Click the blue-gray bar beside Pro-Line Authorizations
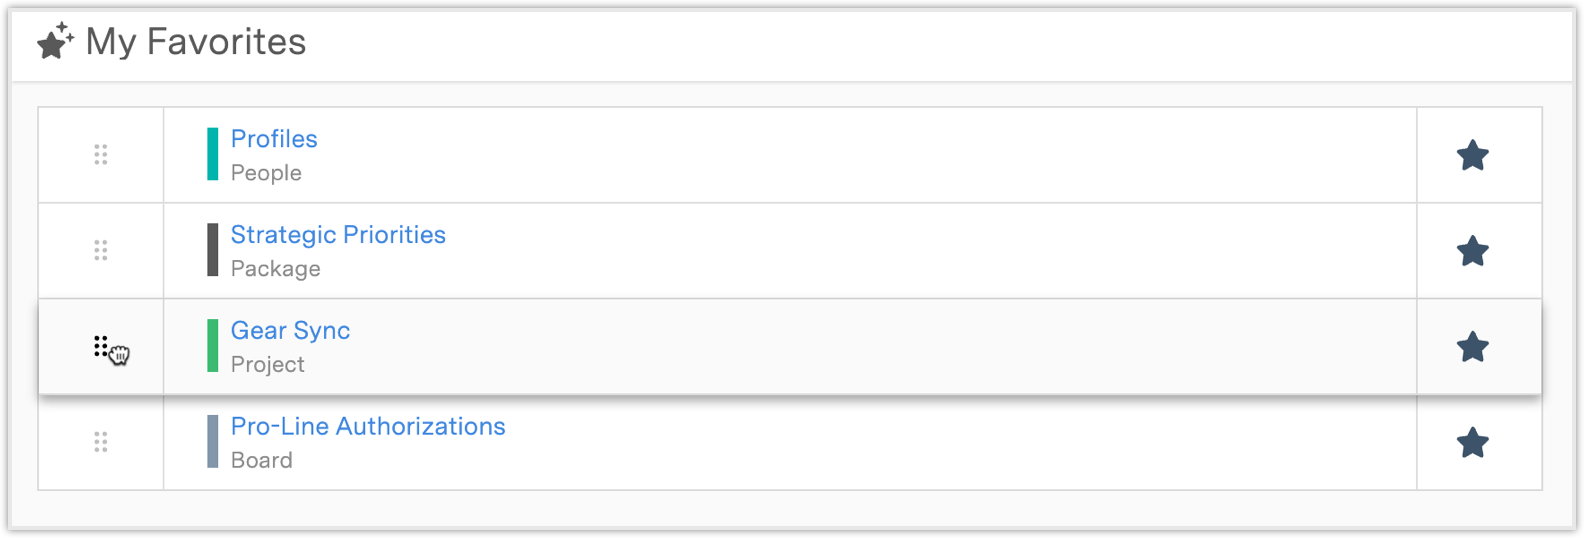 [x=212, y=442]
